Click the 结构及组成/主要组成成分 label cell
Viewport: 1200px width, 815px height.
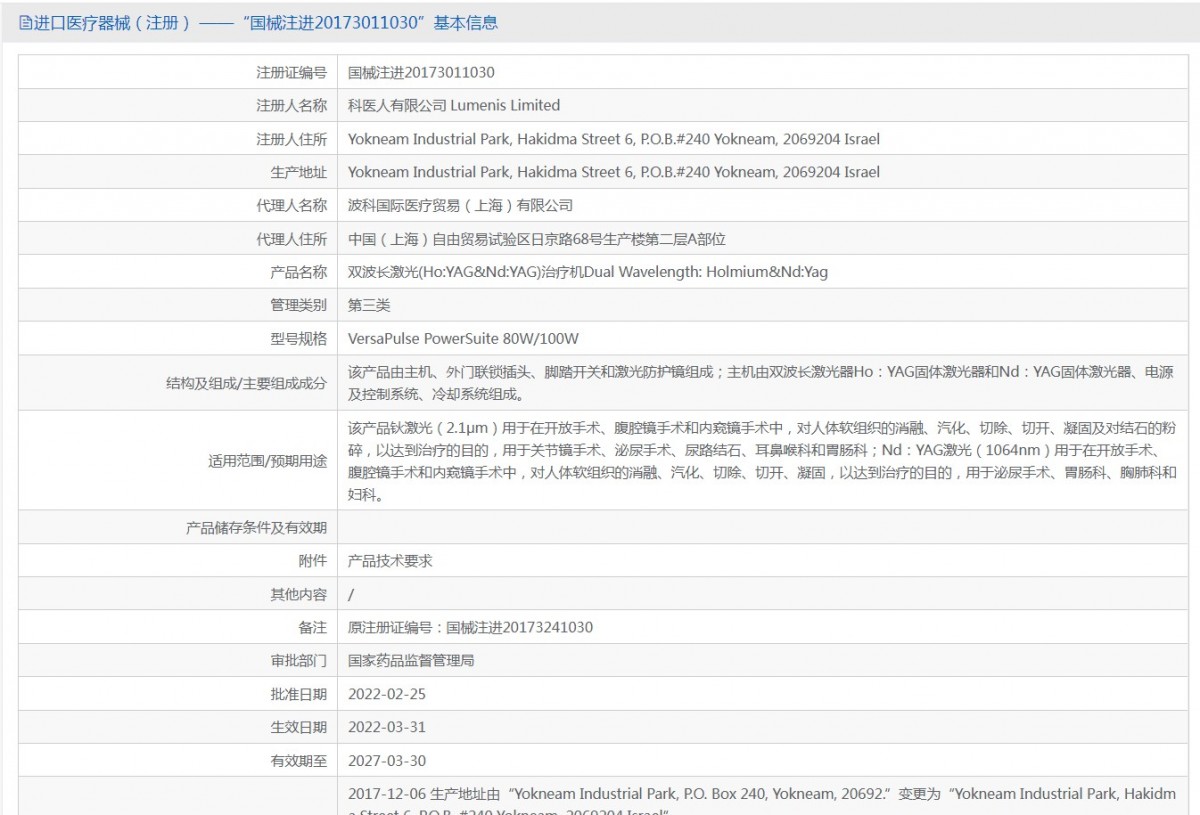point(178,383)
